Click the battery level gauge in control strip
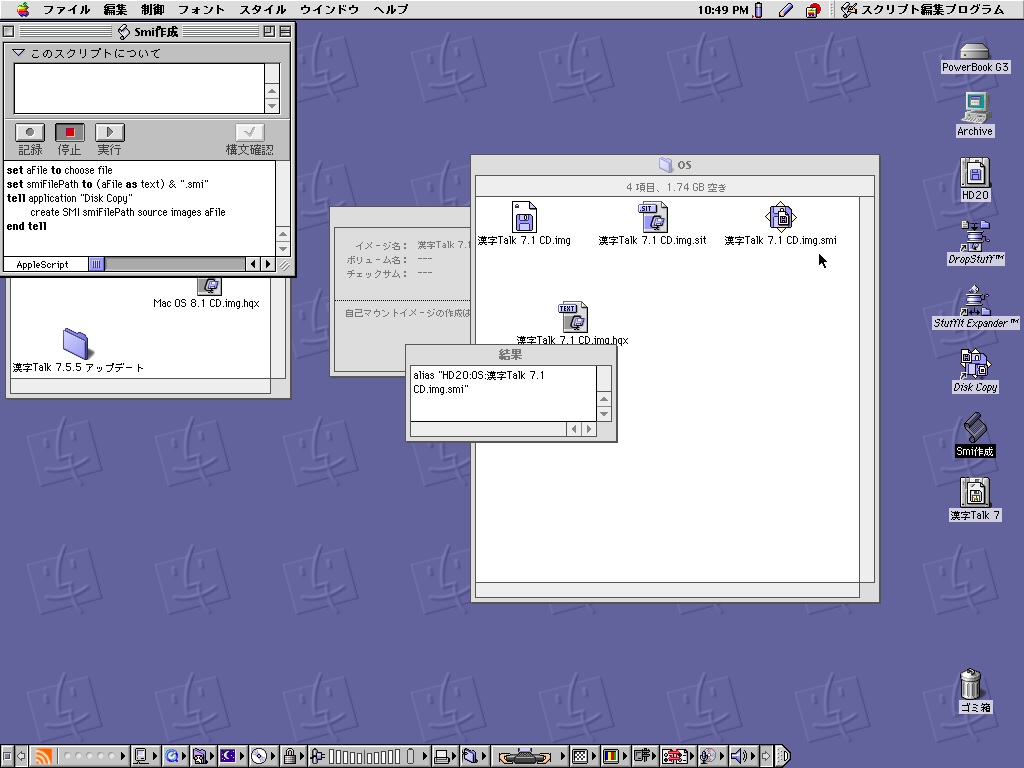The image size is (1024, 768). click(x=364, y=756)
